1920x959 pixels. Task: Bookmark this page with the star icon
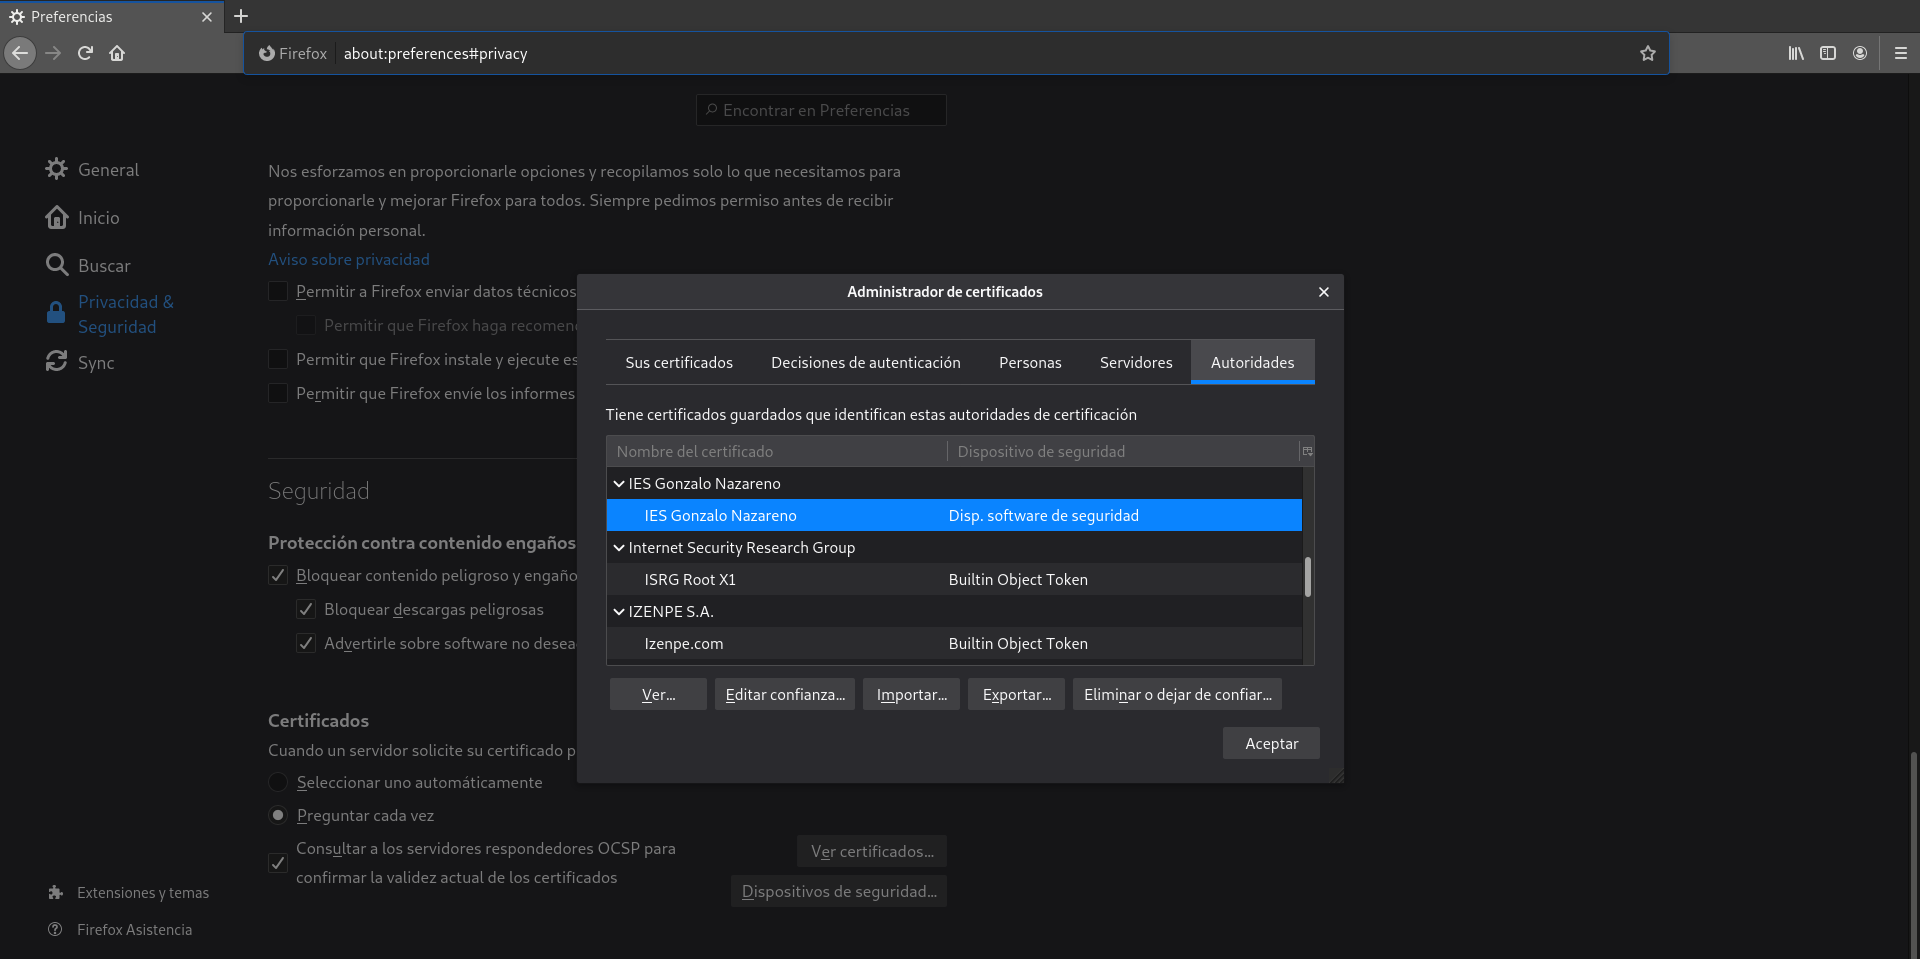1648,54
